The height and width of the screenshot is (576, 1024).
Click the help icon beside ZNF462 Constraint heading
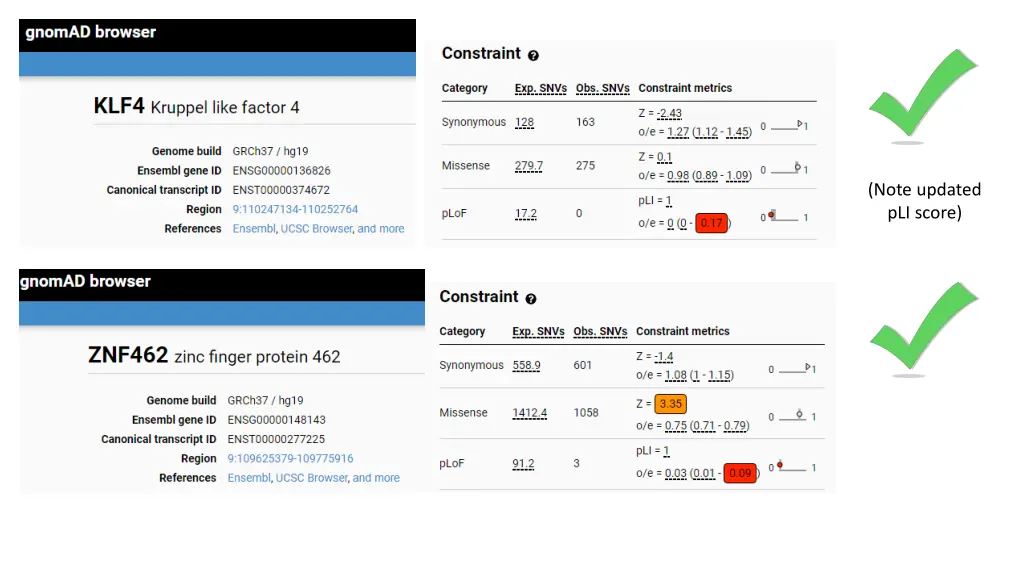pyautogui.click(x=531, y=298)
